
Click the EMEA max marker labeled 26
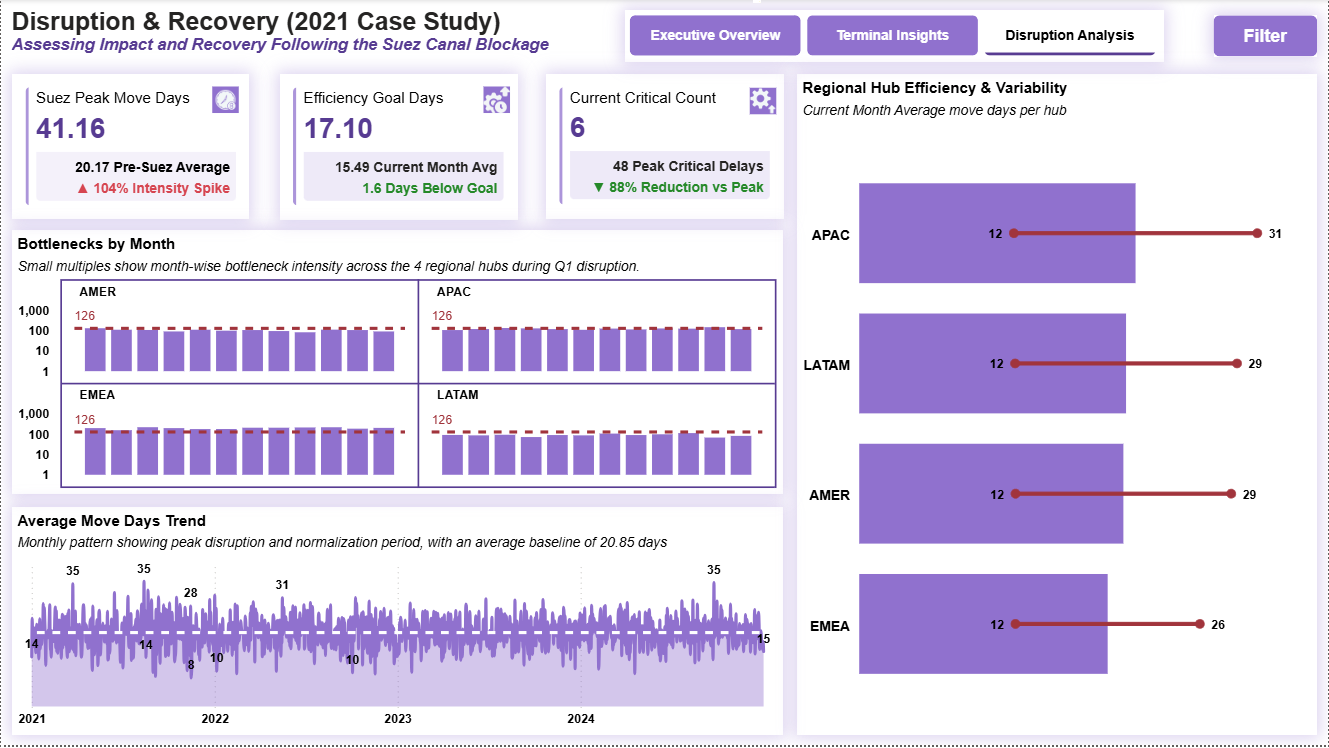(x=1199, y=624)
